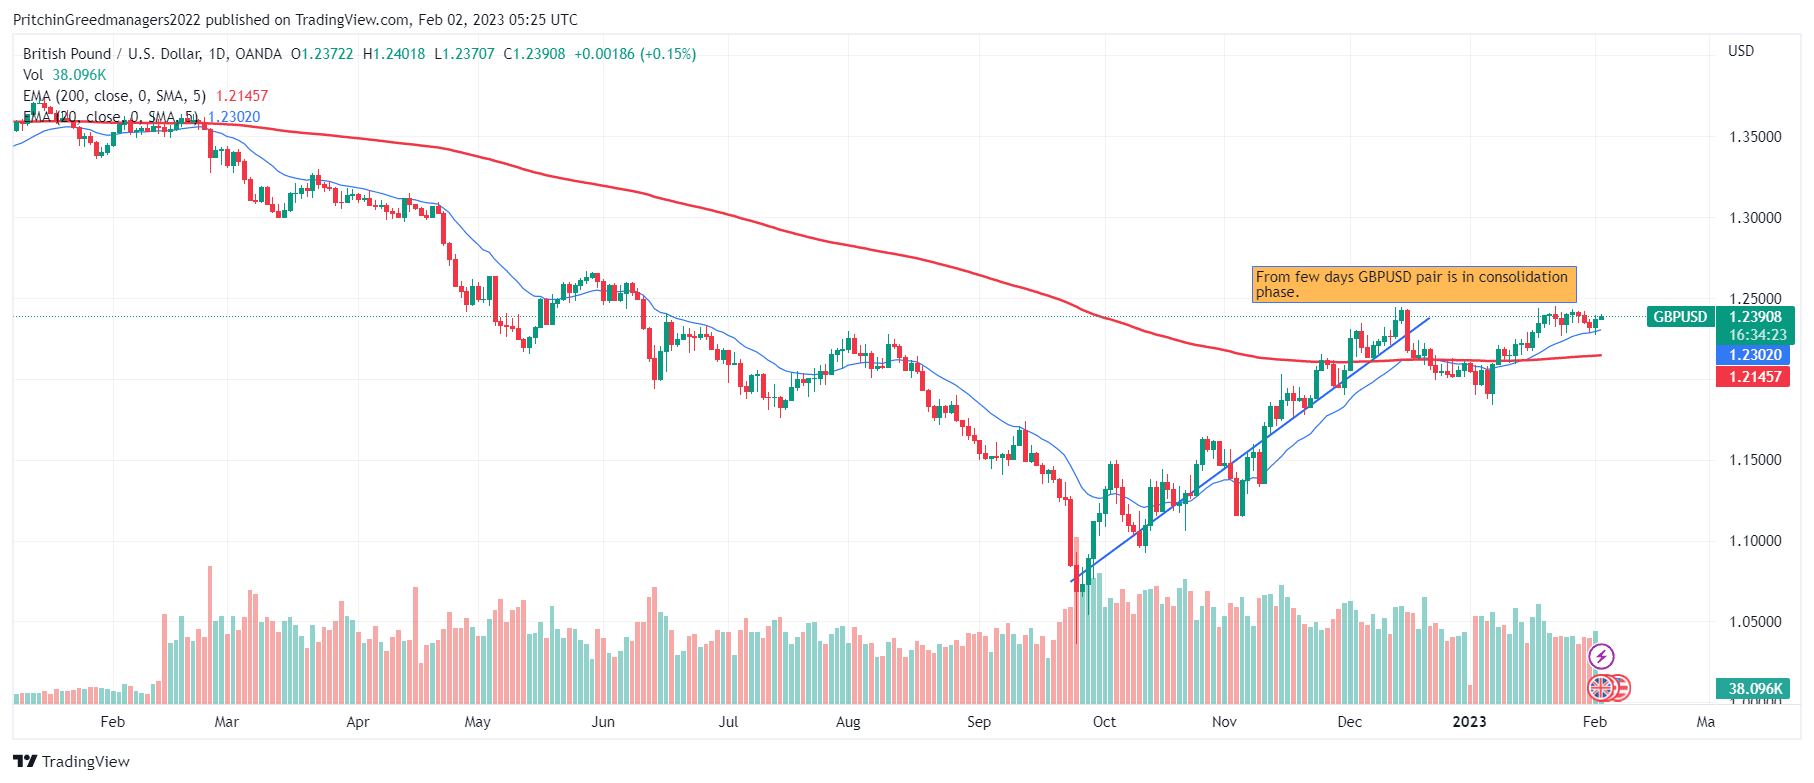Click the Dec label on time axis

click(1349, 722)
